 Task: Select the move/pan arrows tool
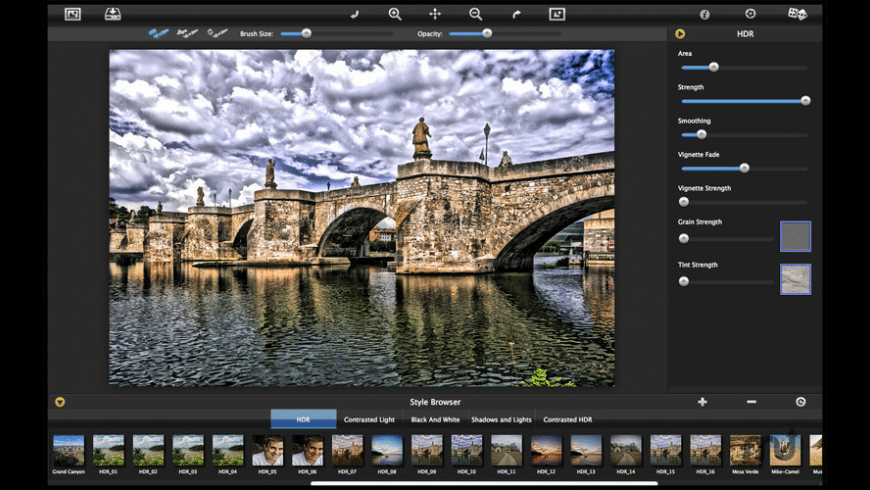click(435, 14)
